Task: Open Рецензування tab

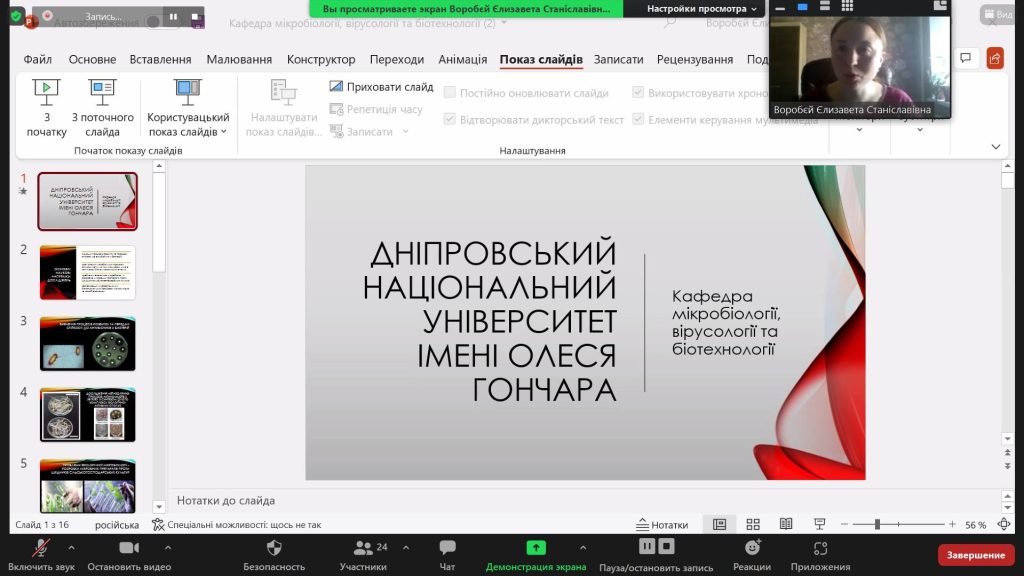Action: [695, 59]
